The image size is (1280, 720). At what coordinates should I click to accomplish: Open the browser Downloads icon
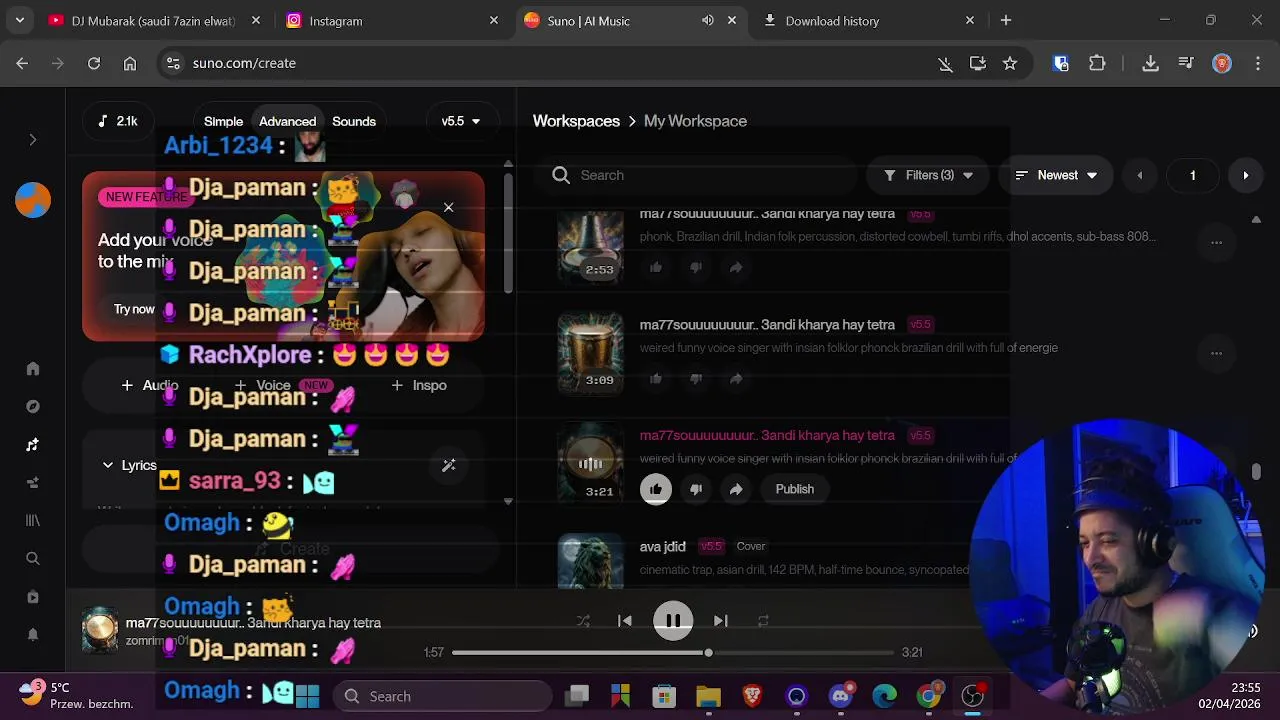point(1150,63)
